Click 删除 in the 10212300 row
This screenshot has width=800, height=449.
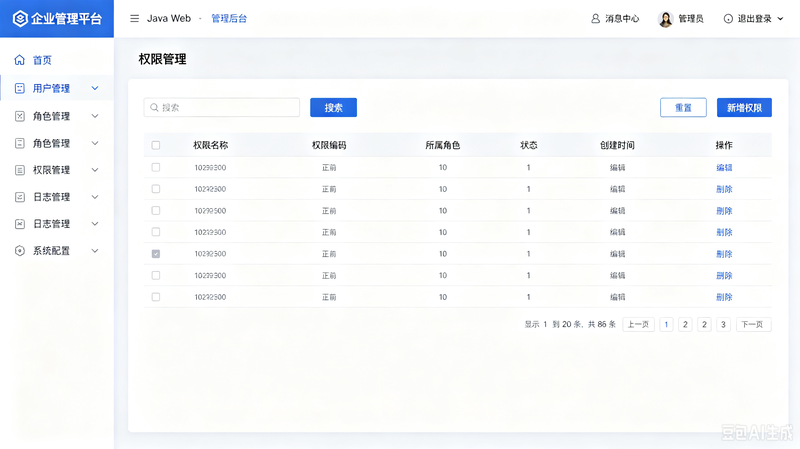tap(724, 232)
